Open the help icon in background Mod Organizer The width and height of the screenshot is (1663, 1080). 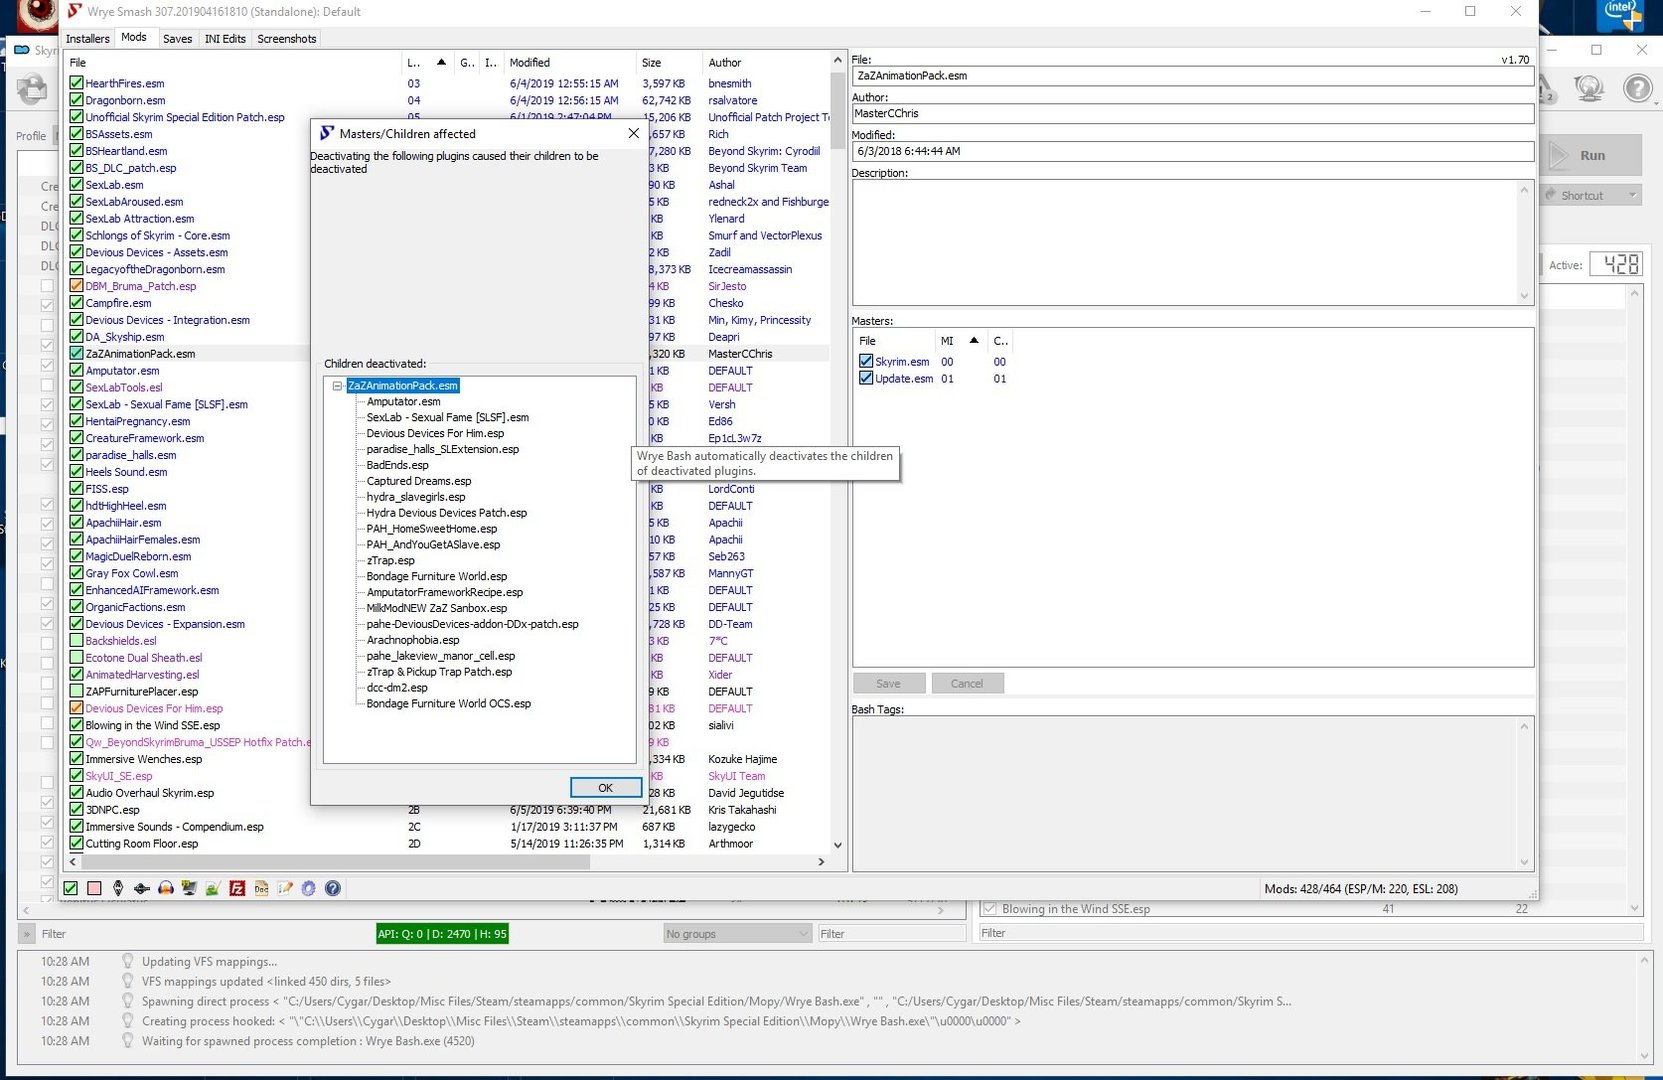1637,89
